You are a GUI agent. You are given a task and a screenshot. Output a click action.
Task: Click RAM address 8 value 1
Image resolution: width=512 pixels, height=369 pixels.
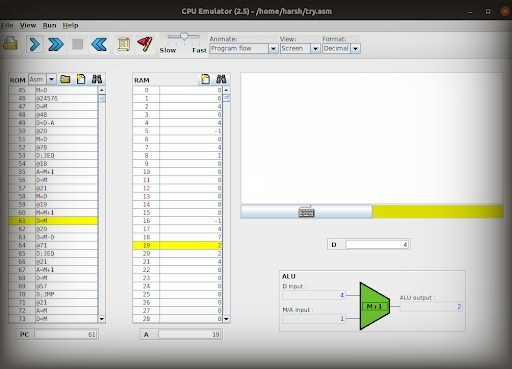point(191,155)
